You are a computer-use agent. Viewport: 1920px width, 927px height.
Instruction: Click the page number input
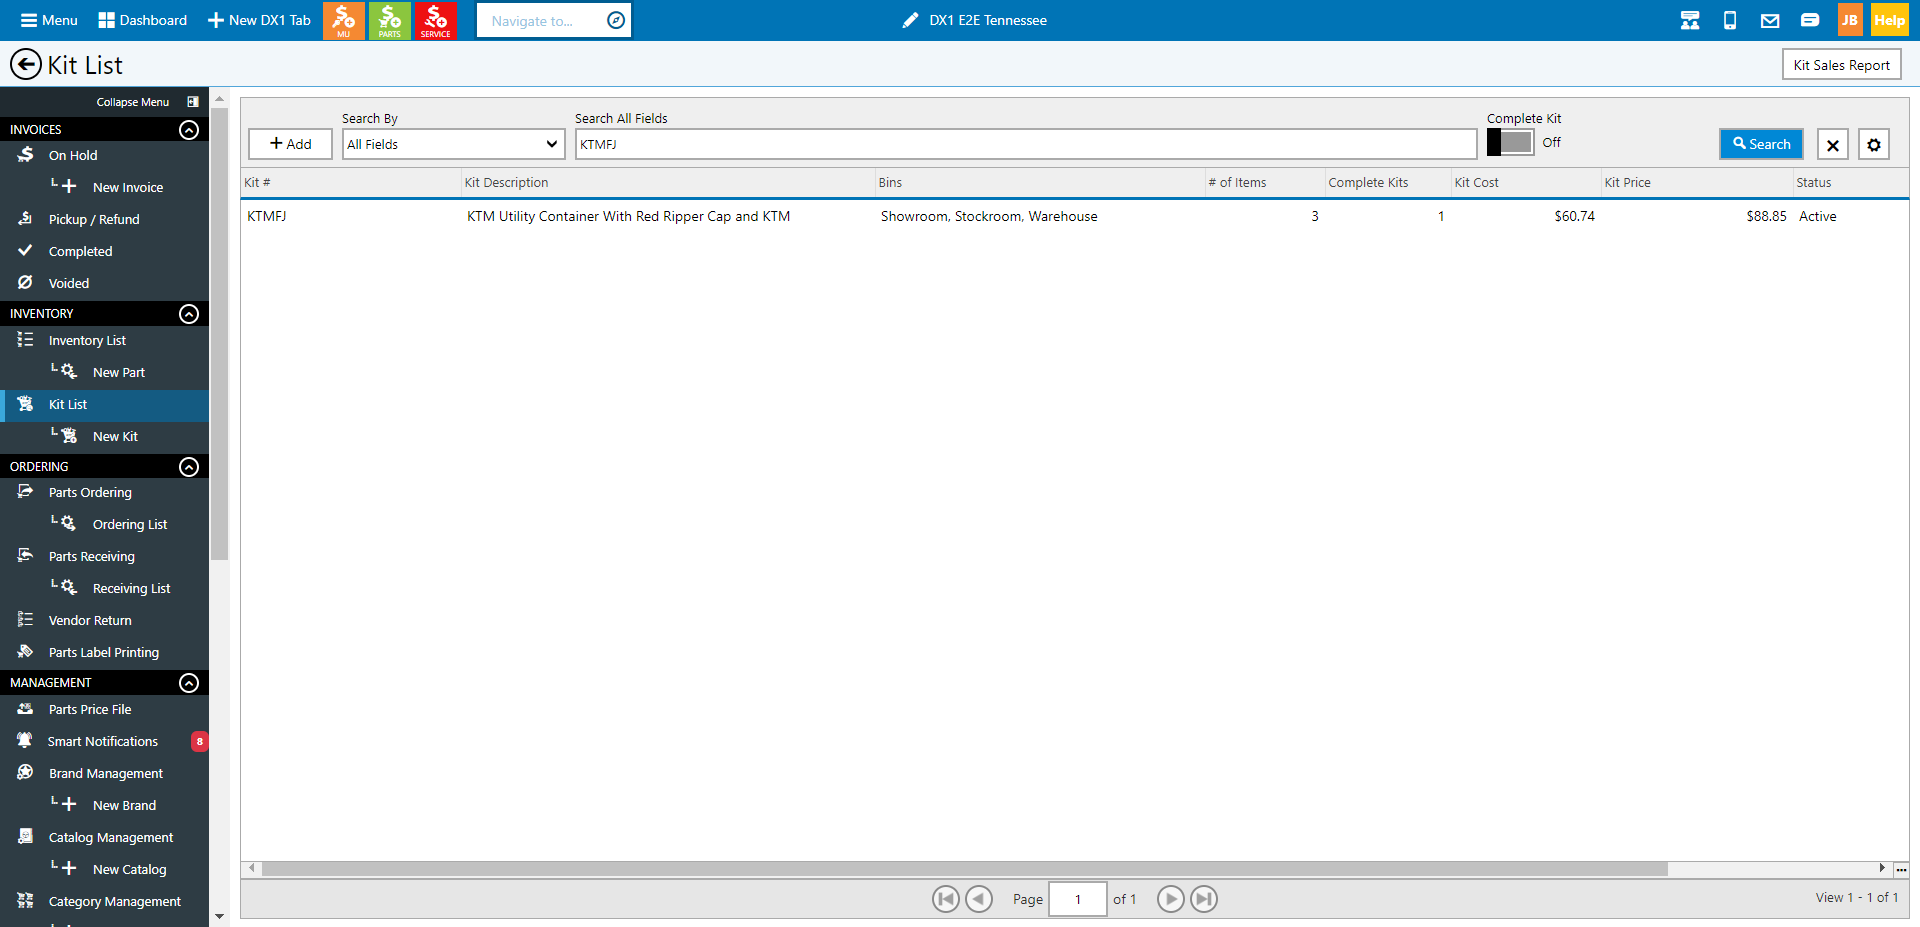click(x=1077, y=899)
